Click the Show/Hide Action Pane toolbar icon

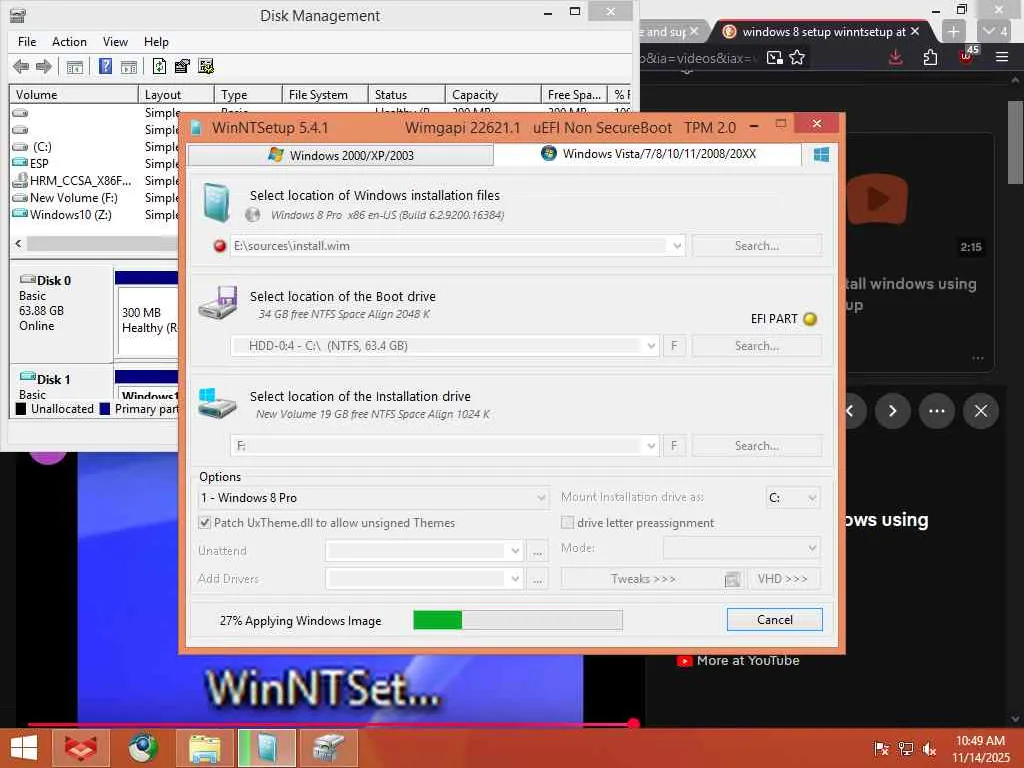[129, 67]
